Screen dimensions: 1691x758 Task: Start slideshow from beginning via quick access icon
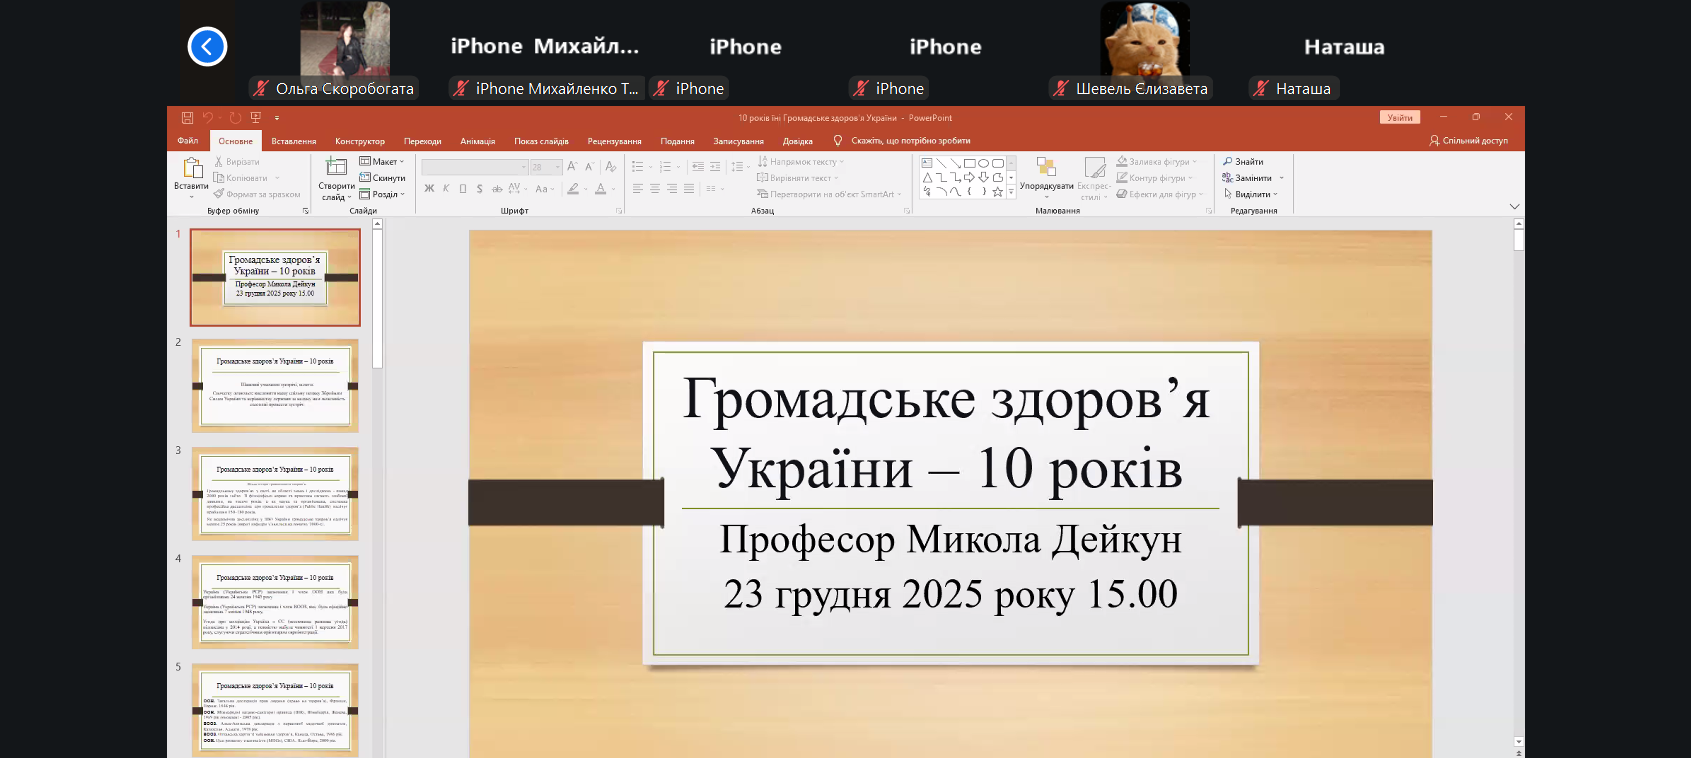coord(256,118)
